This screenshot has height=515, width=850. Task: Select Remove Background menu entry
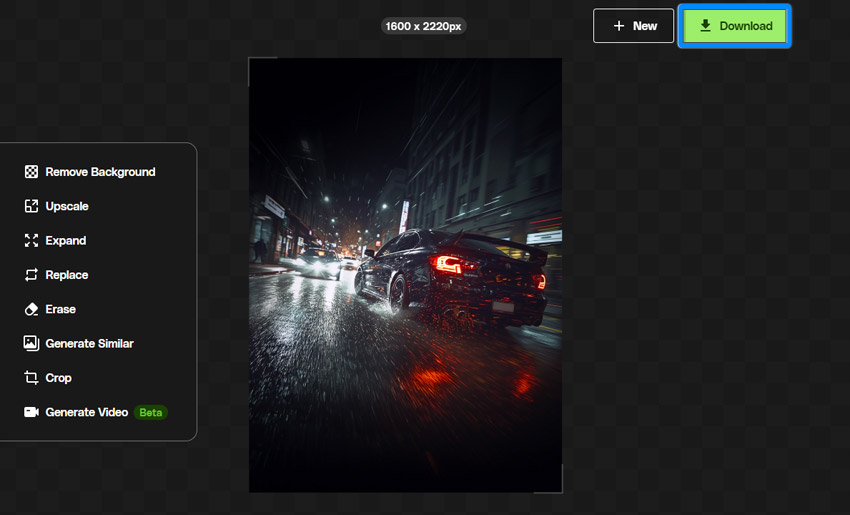point(100,172)
